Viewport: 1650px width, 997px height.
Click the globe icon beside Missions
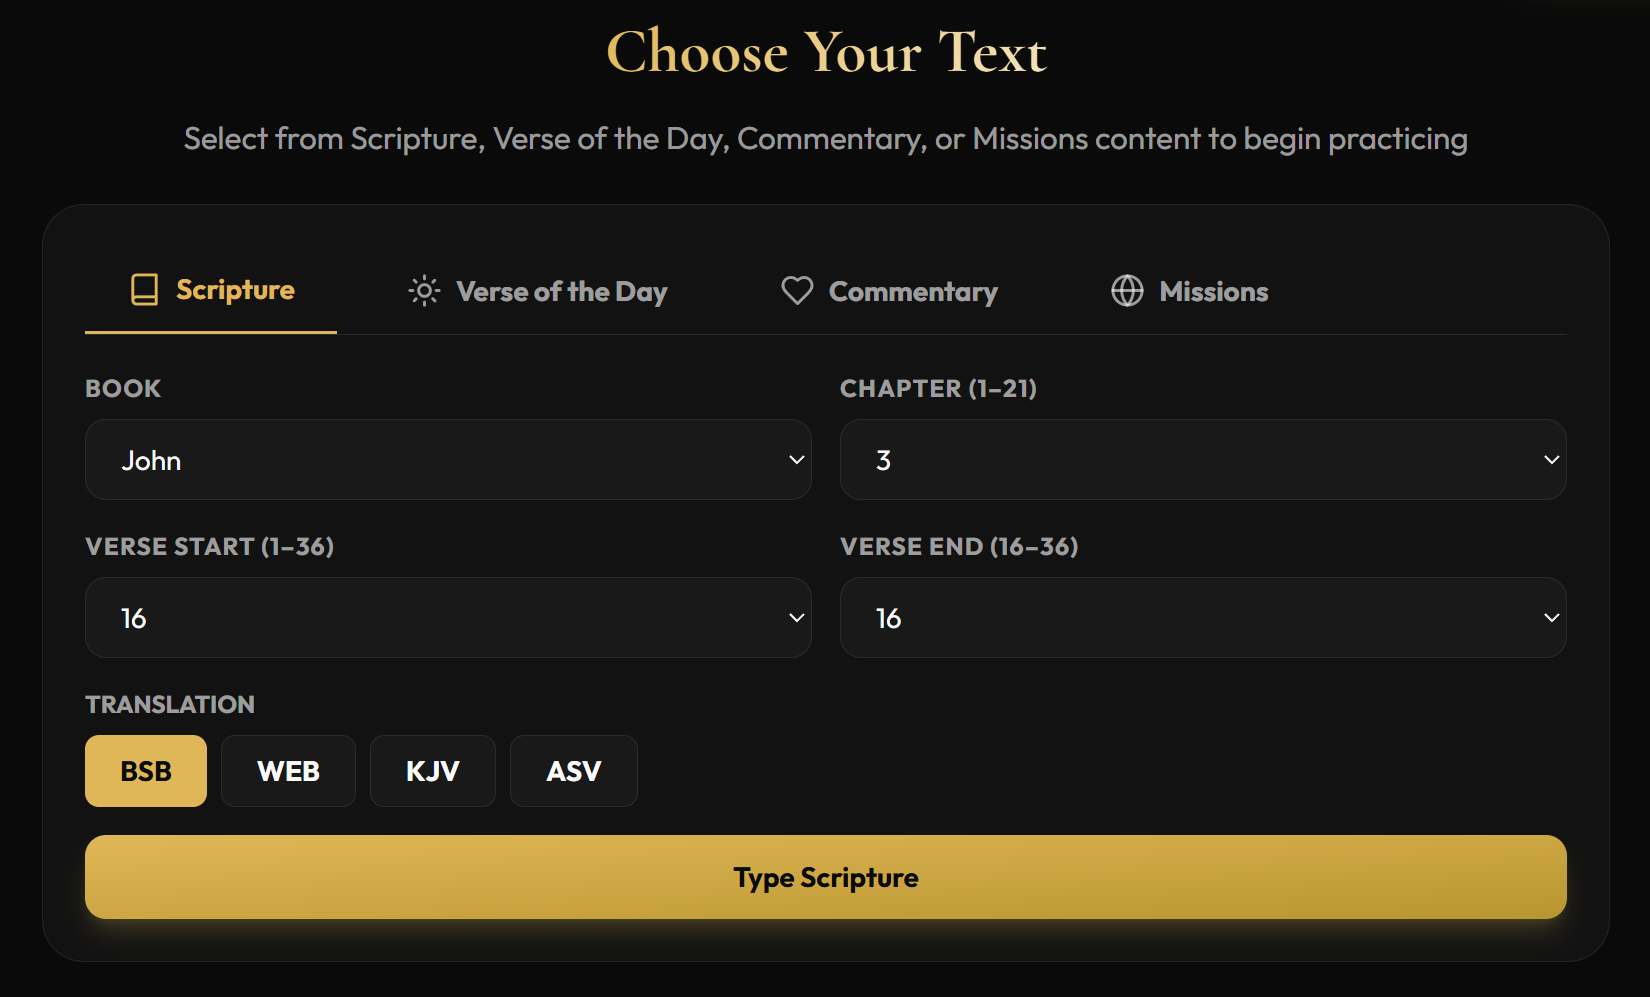[x=1127, y=291]
